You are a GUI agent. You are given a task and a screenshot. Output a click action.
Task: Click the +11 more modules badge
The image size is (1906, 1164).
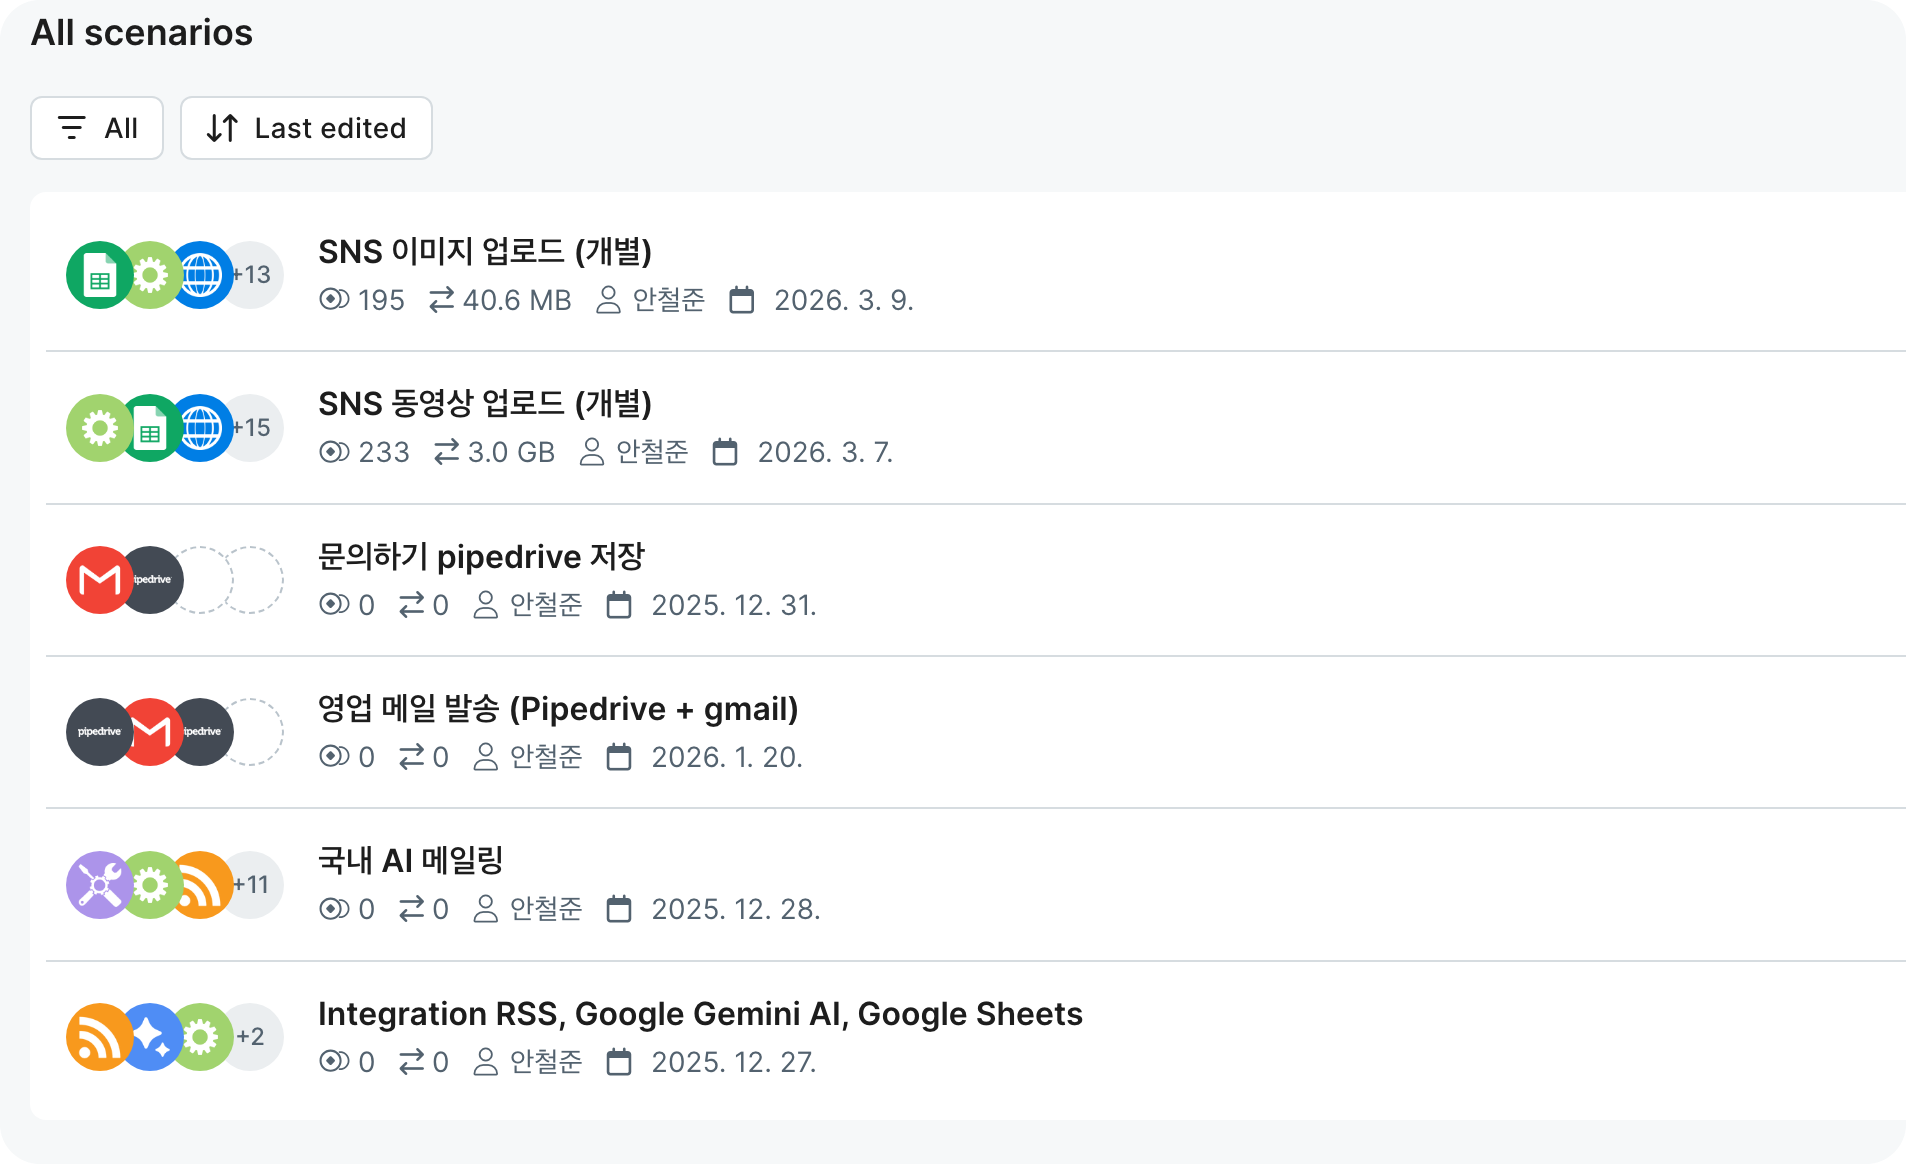point(255,885)
